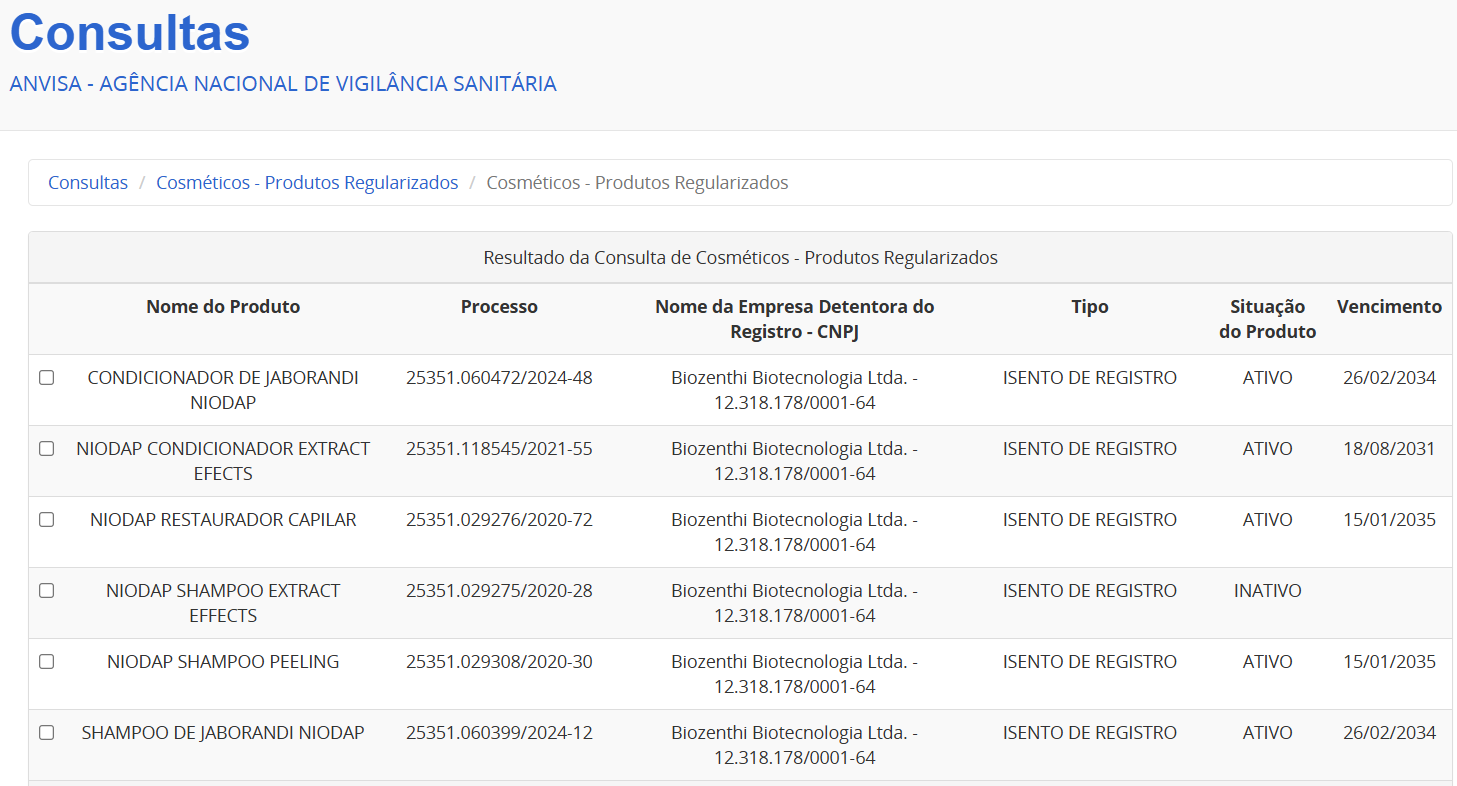Click the gray current-page breadcrumb Cosméticos - Produtos Regularizados
The width and height of the screenshot is (1457, 786).
(x=637, y=183)
